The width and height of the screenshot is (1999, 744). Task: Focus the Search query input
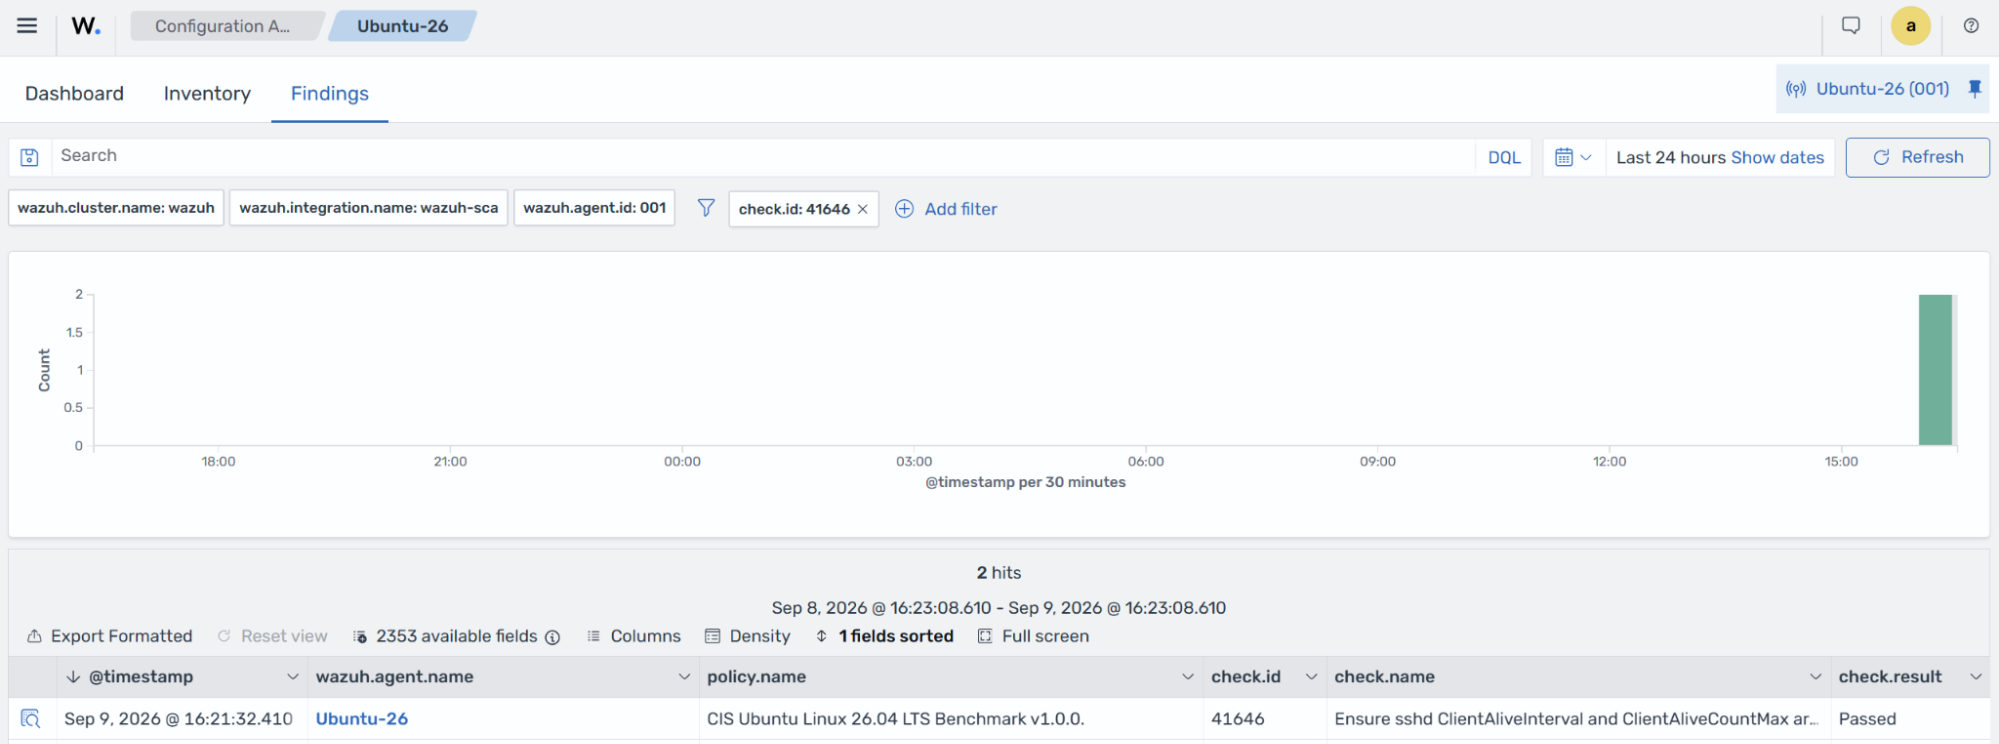pos(762,156)
